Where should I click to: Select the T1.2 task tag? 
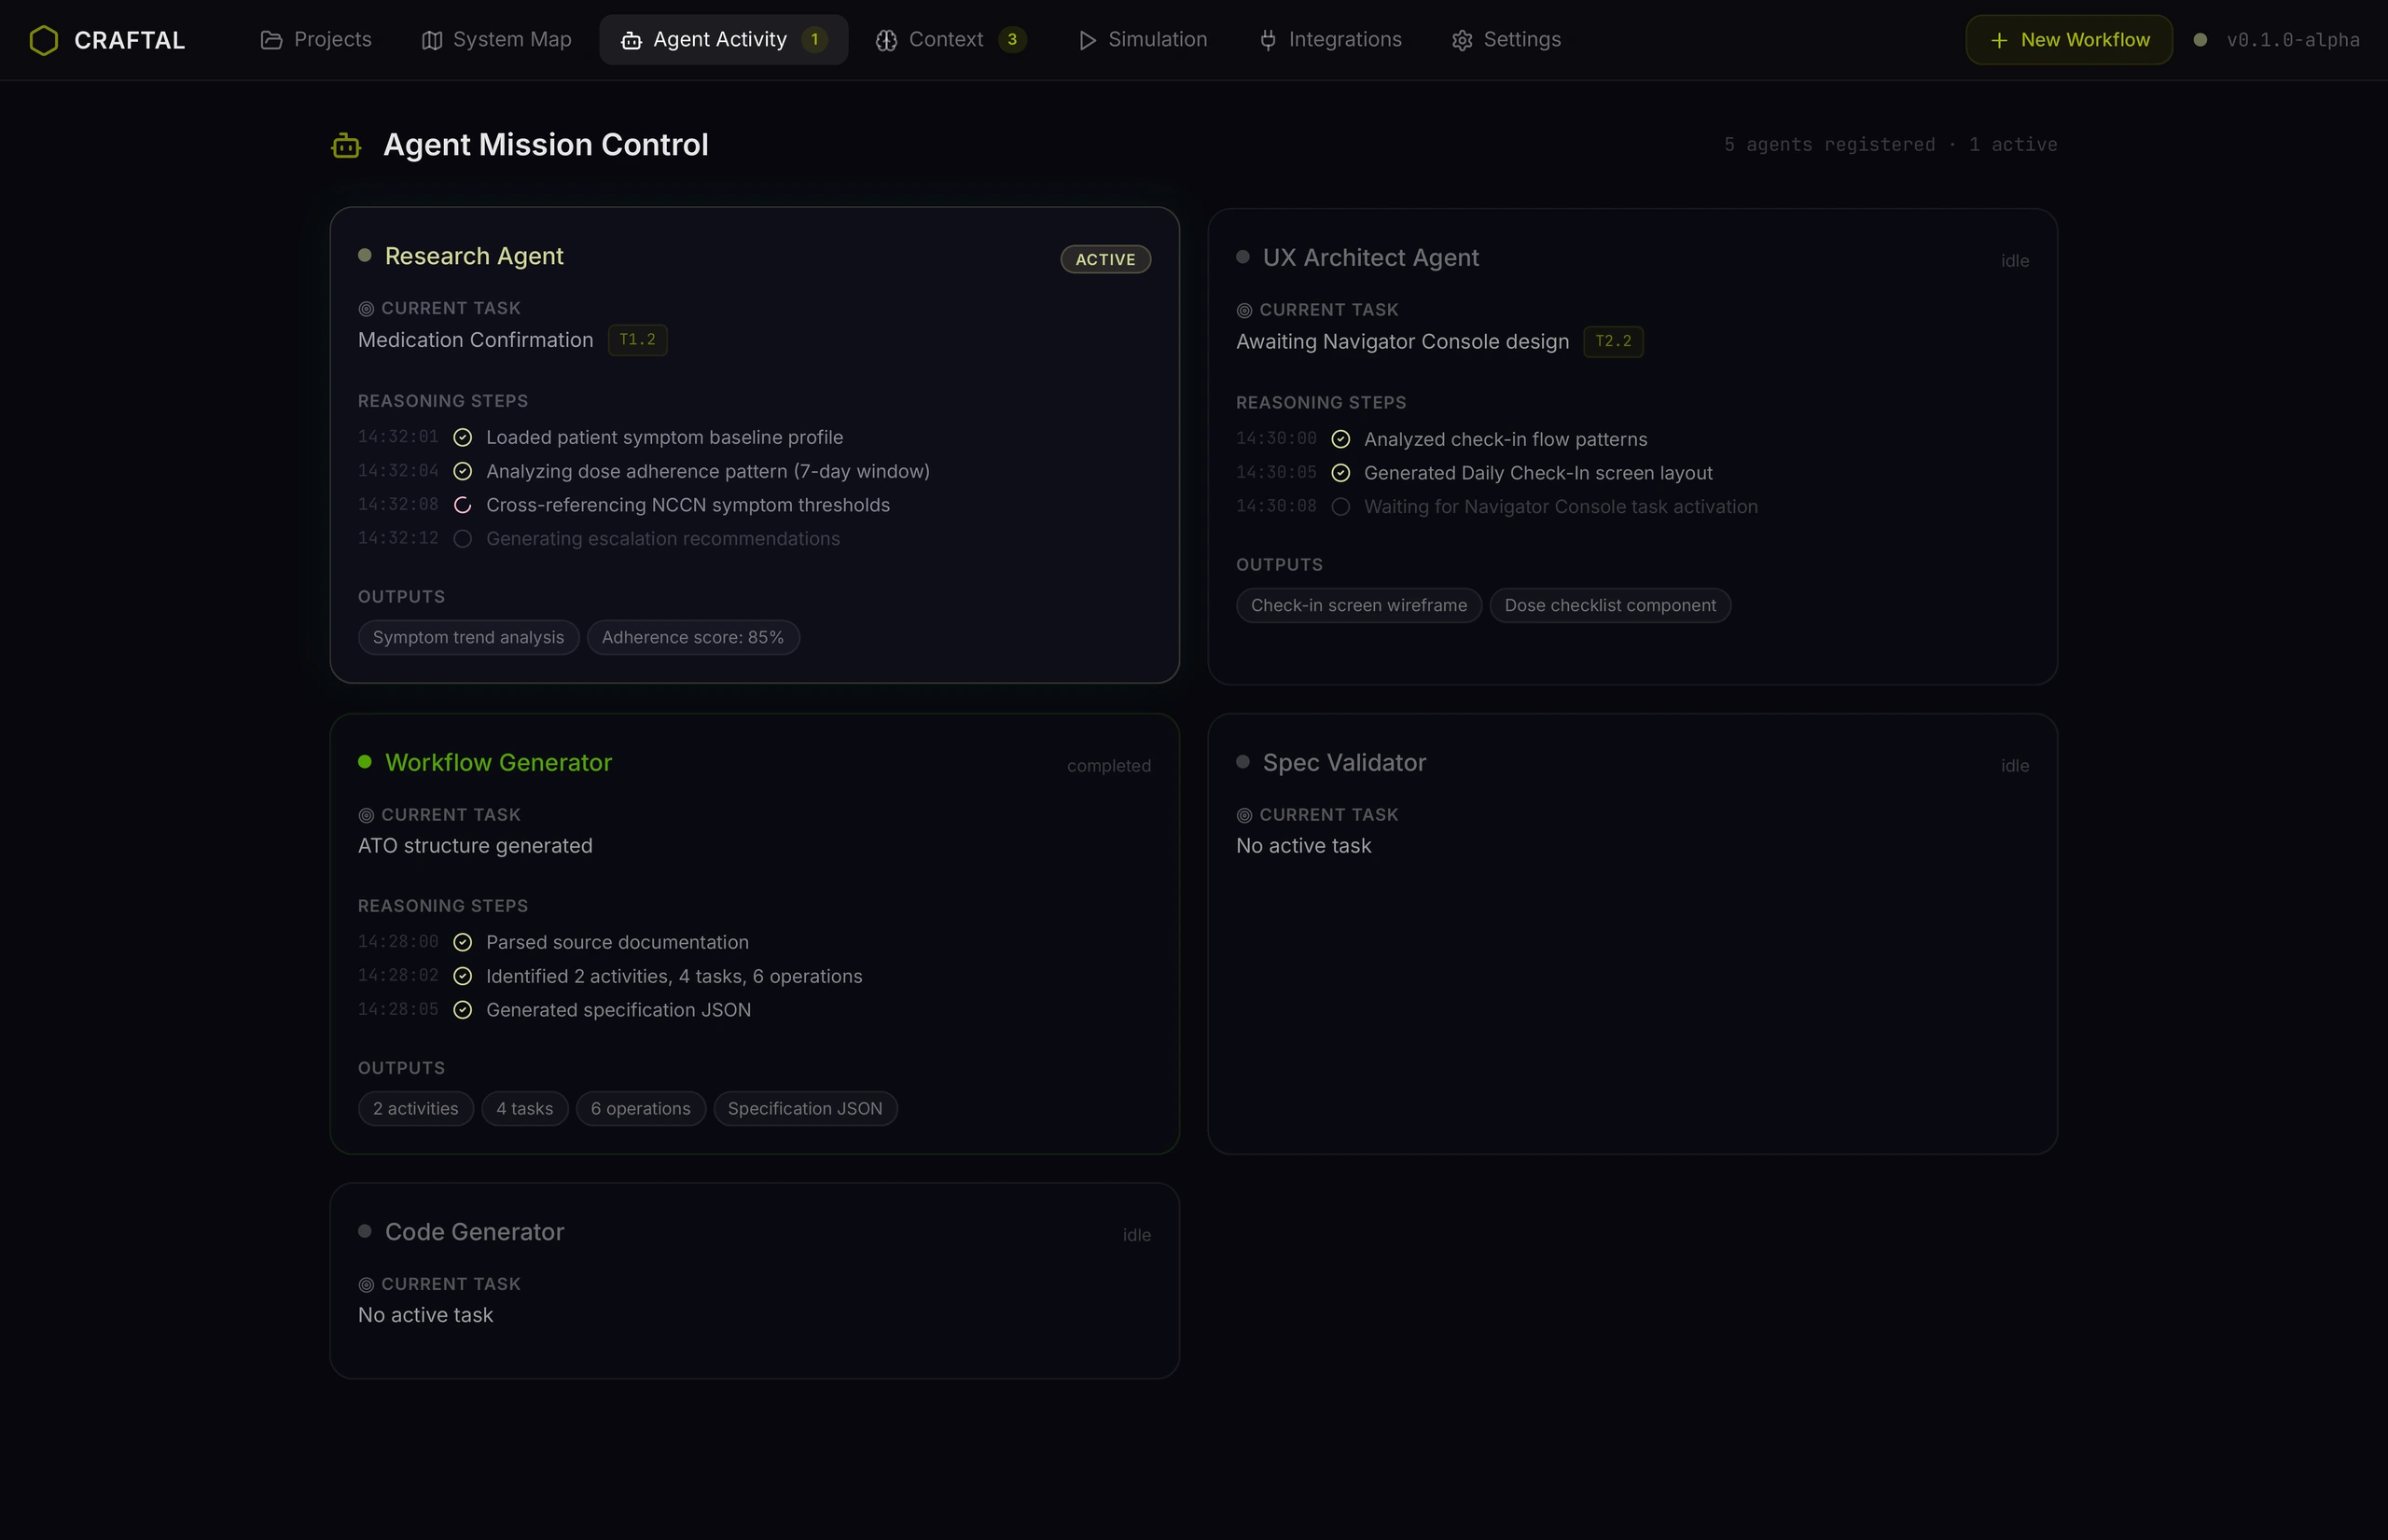638,340
